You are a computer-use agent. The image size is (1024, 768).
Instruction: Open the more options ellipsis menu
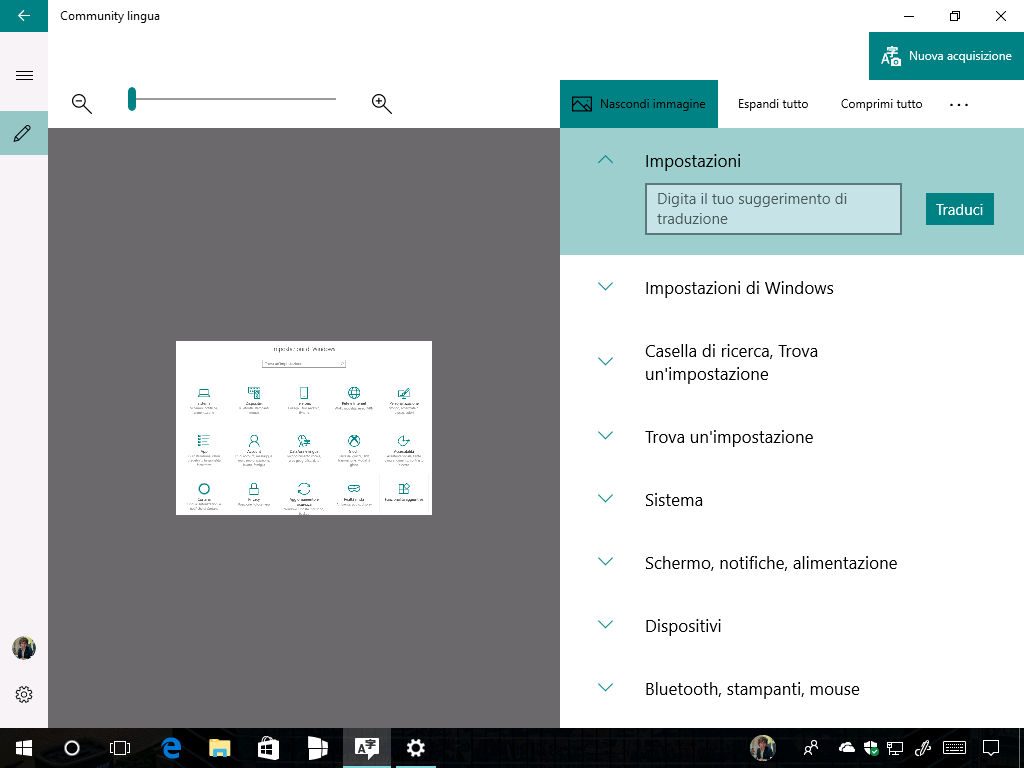pyautogui.click(x=959, y=104)
